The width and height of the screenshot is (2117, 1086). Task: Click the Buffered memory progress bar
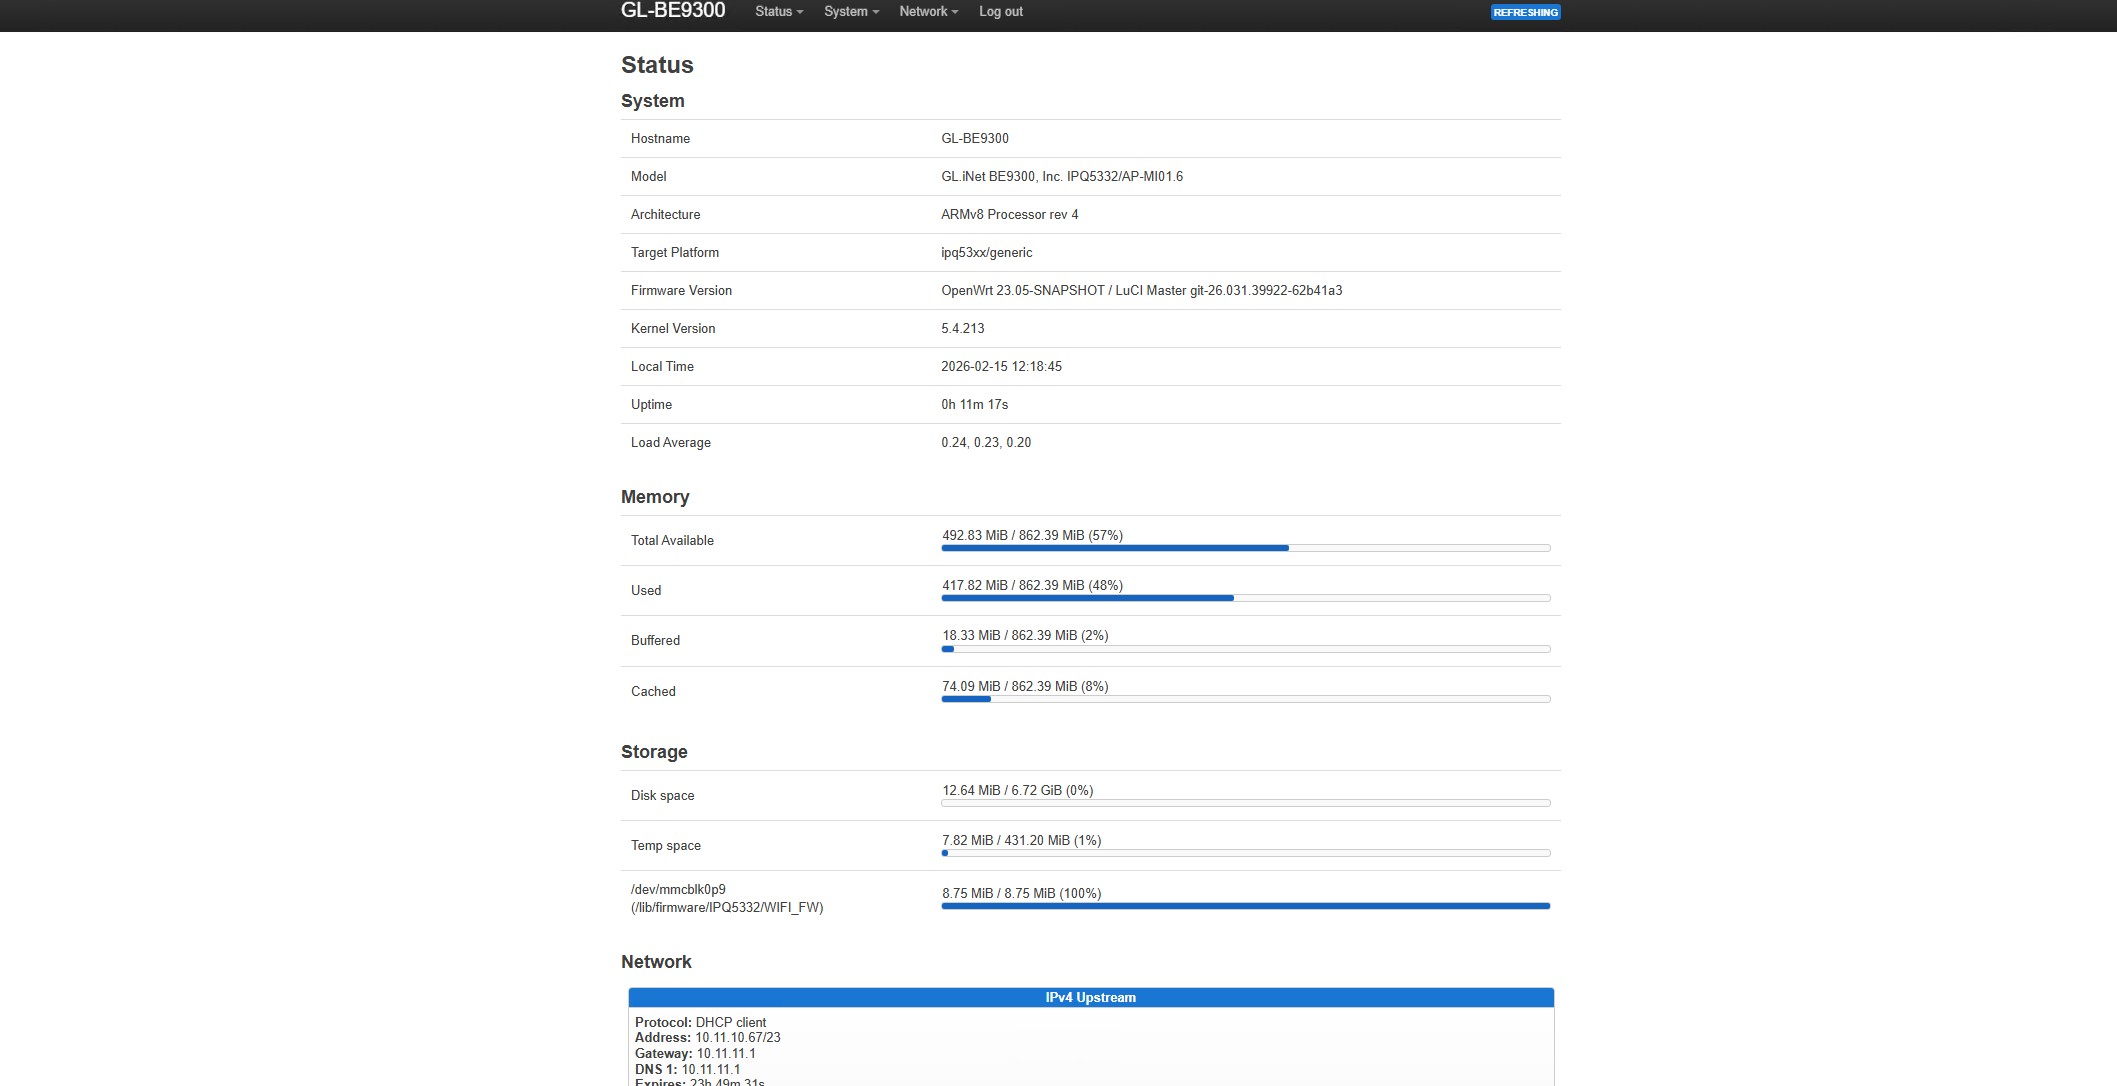tap(1245, 649)
